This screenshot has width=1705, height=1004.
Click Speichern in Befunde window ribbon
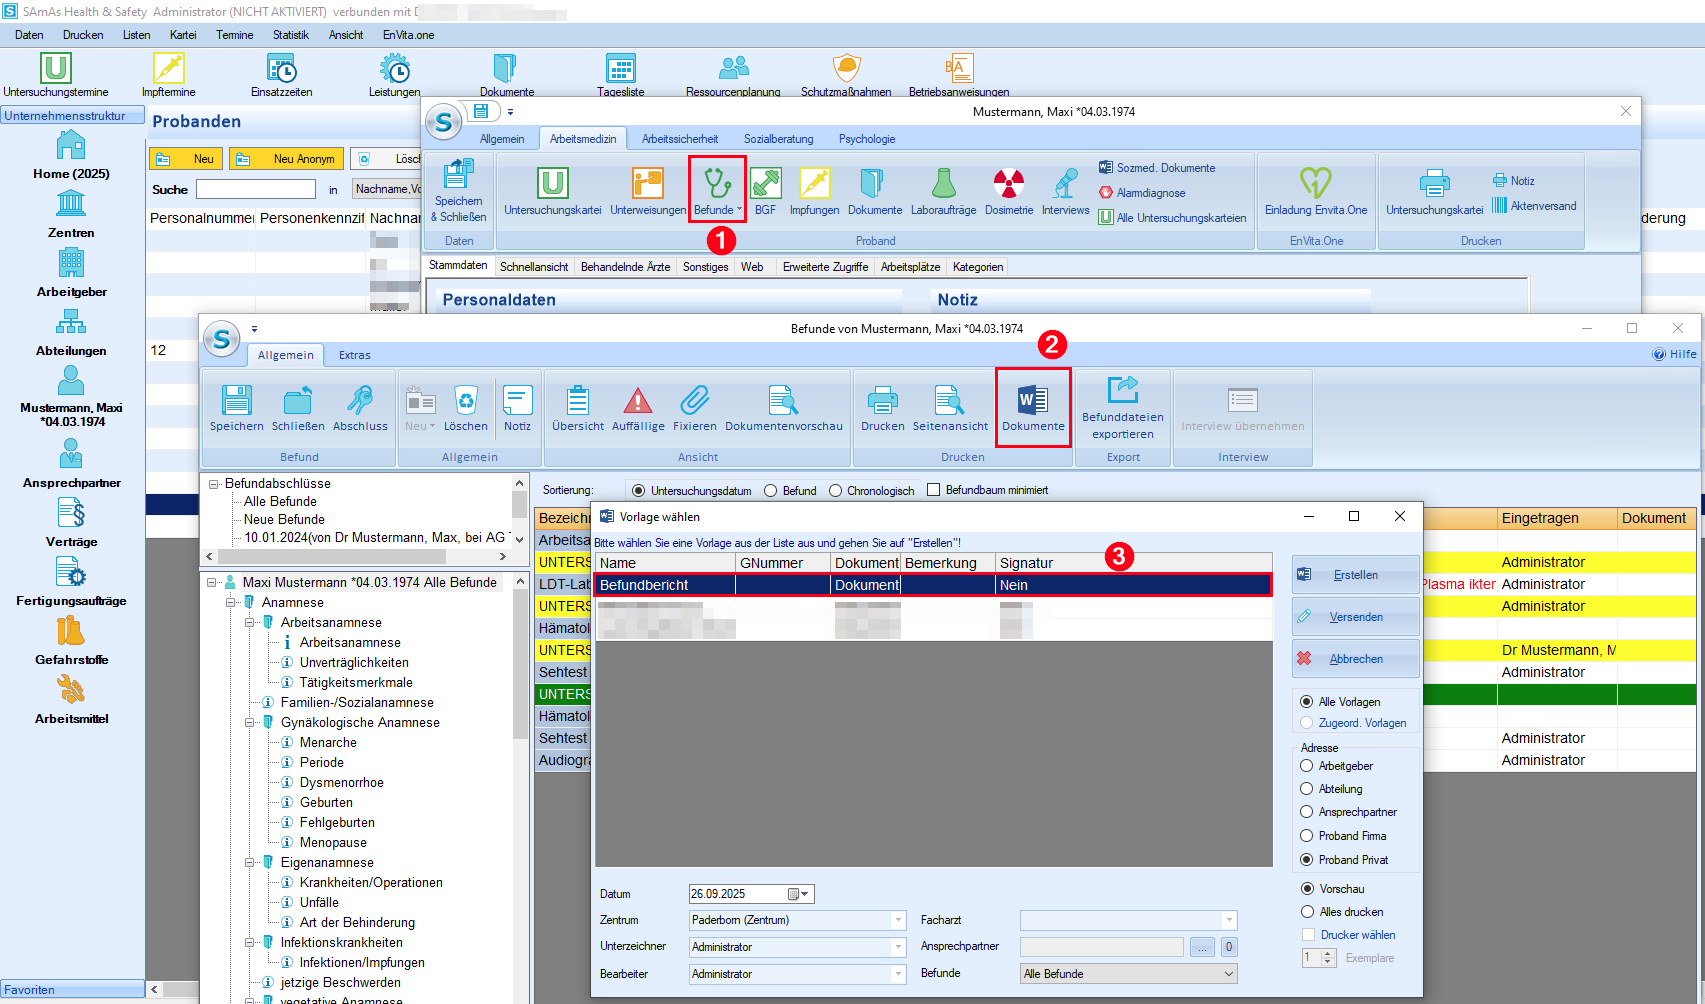tap(237, 408)
